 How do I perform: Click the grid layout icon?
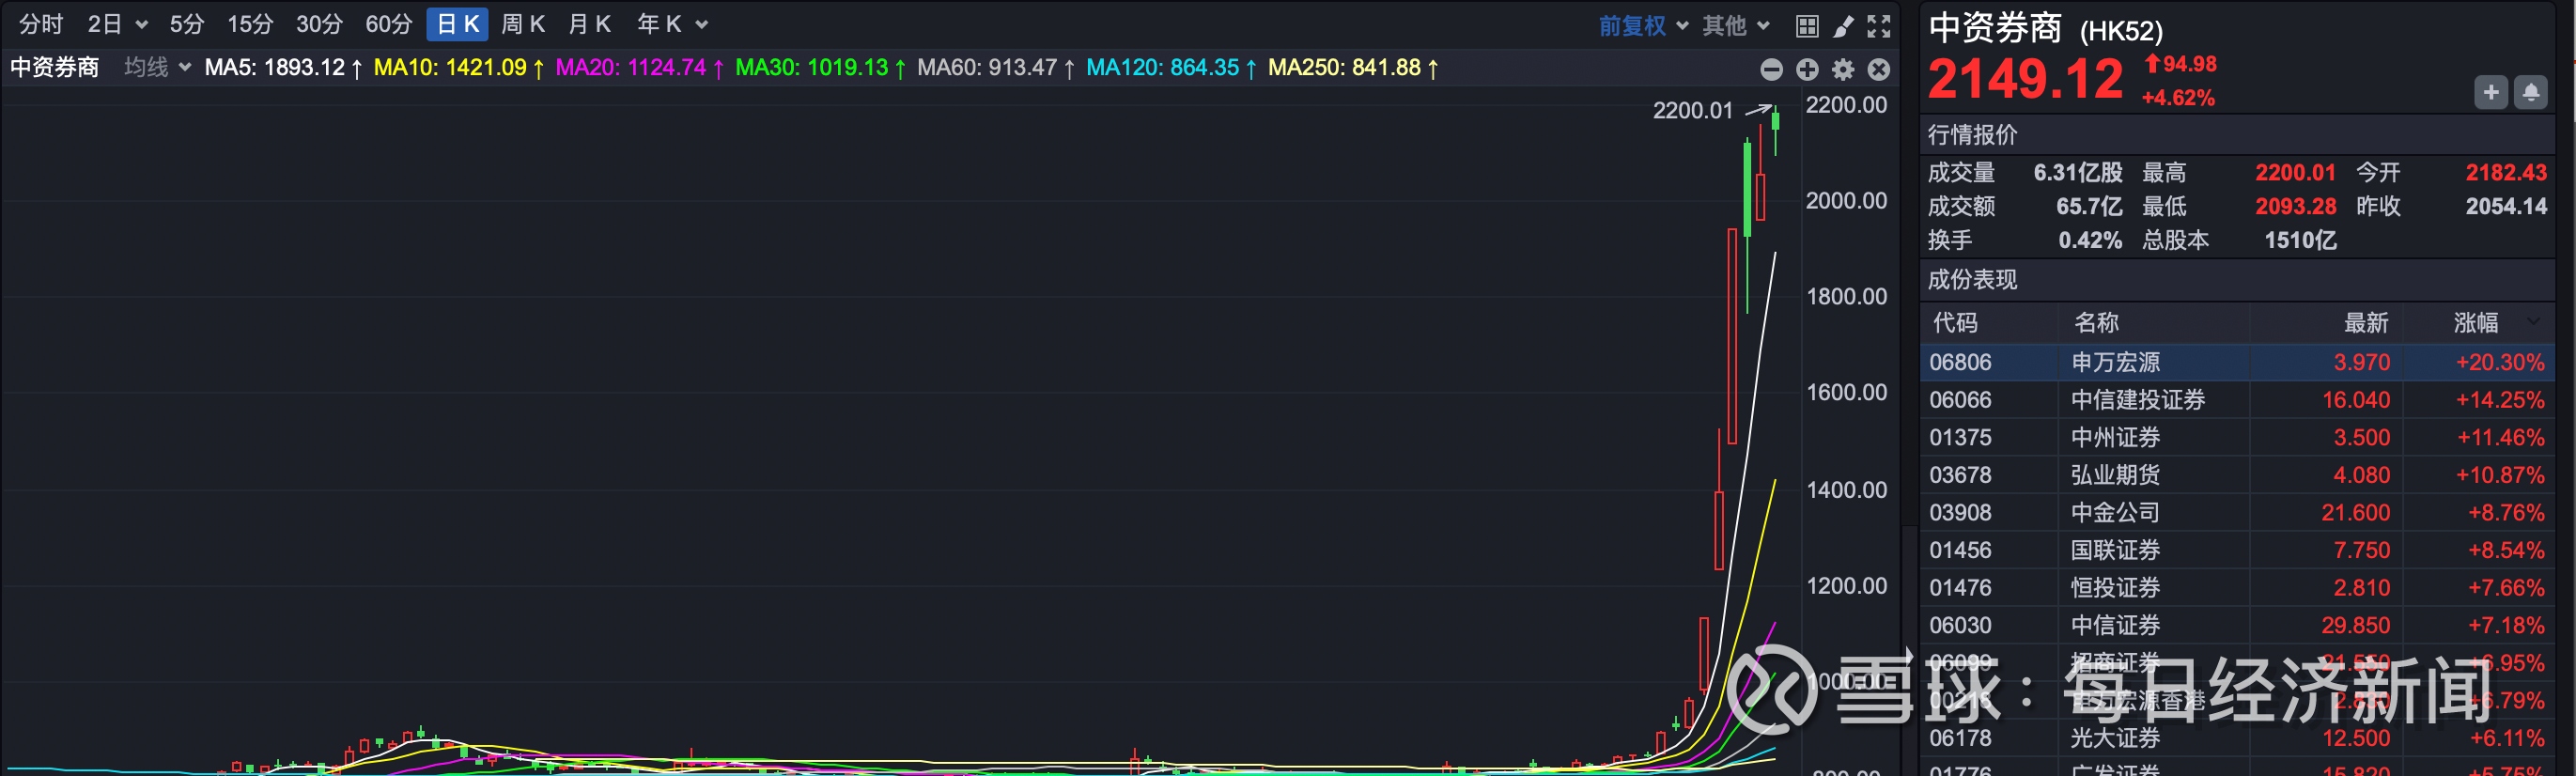point(1807,27)
